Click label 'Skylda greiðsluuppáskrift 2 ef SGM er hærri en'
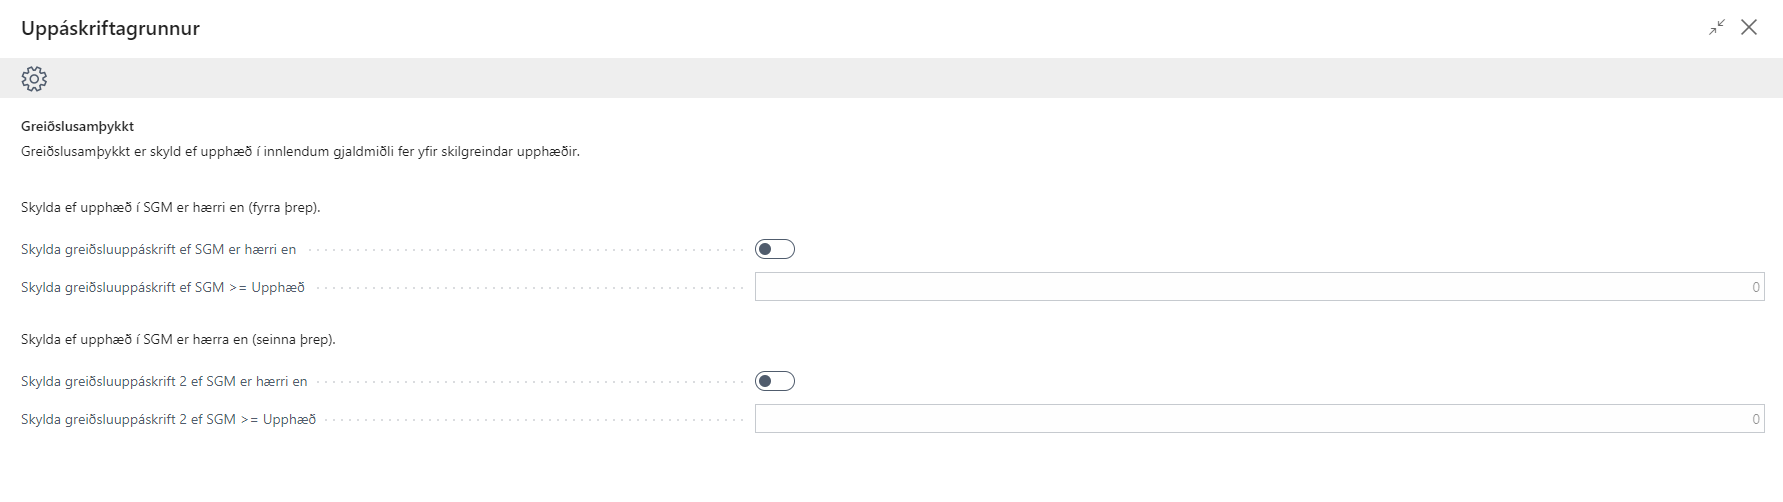This screenshot has height=502, width=1783. (164, 381)
